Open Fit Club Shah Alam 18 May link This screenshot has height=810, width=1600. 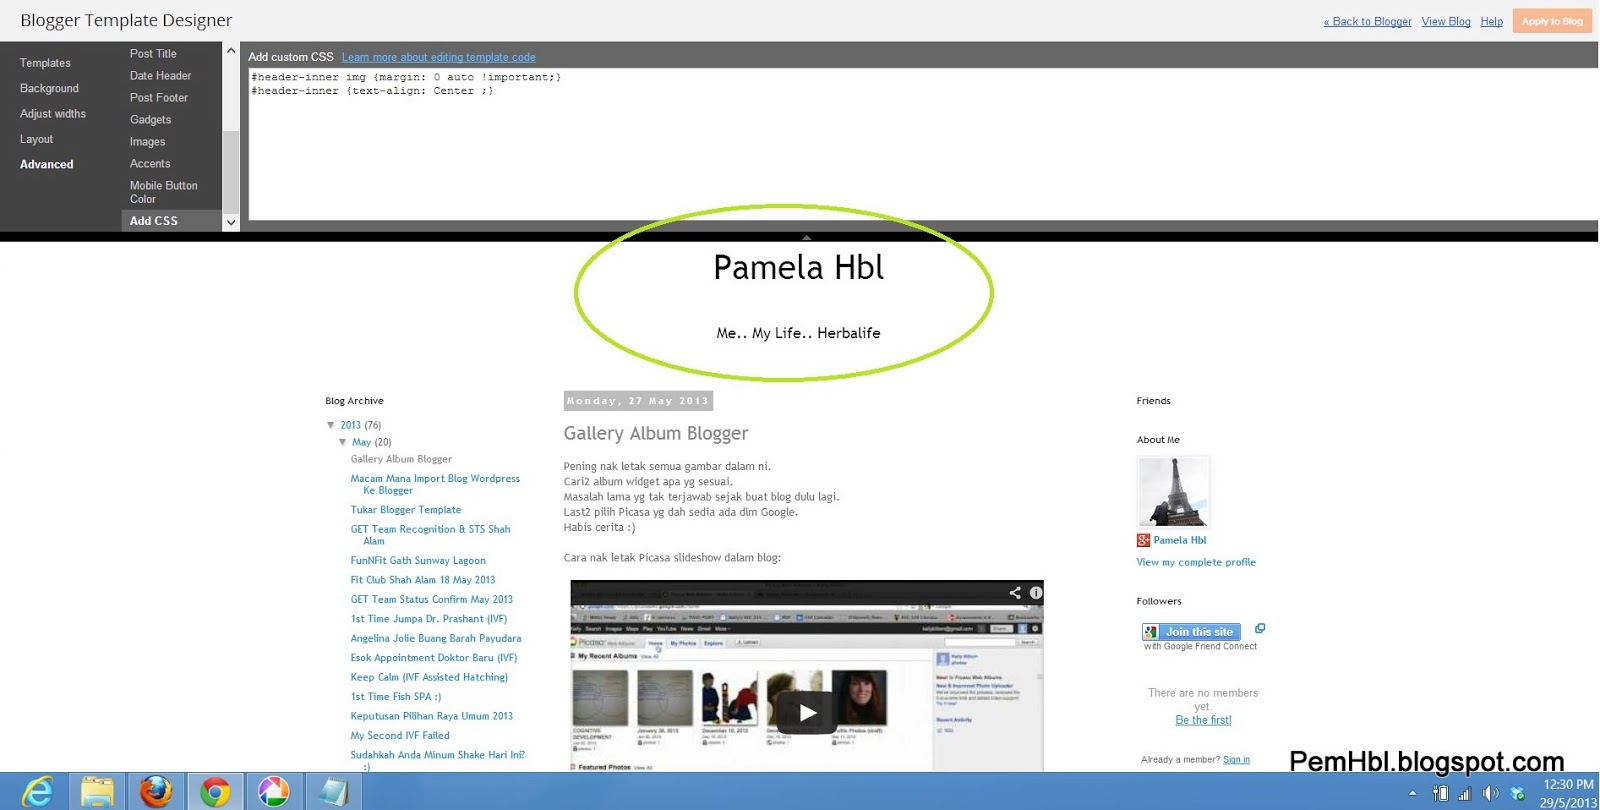(x=422, y=580)
